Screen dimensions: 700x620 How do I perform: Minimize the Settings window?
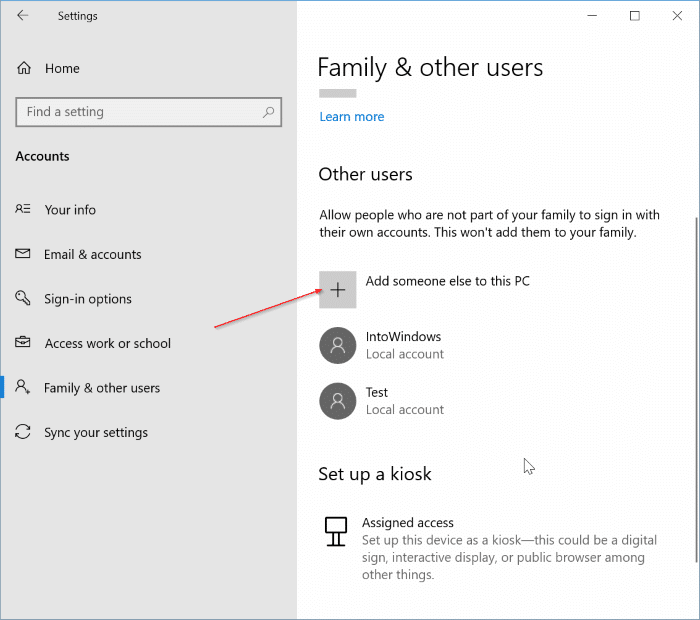click(592, 16)
